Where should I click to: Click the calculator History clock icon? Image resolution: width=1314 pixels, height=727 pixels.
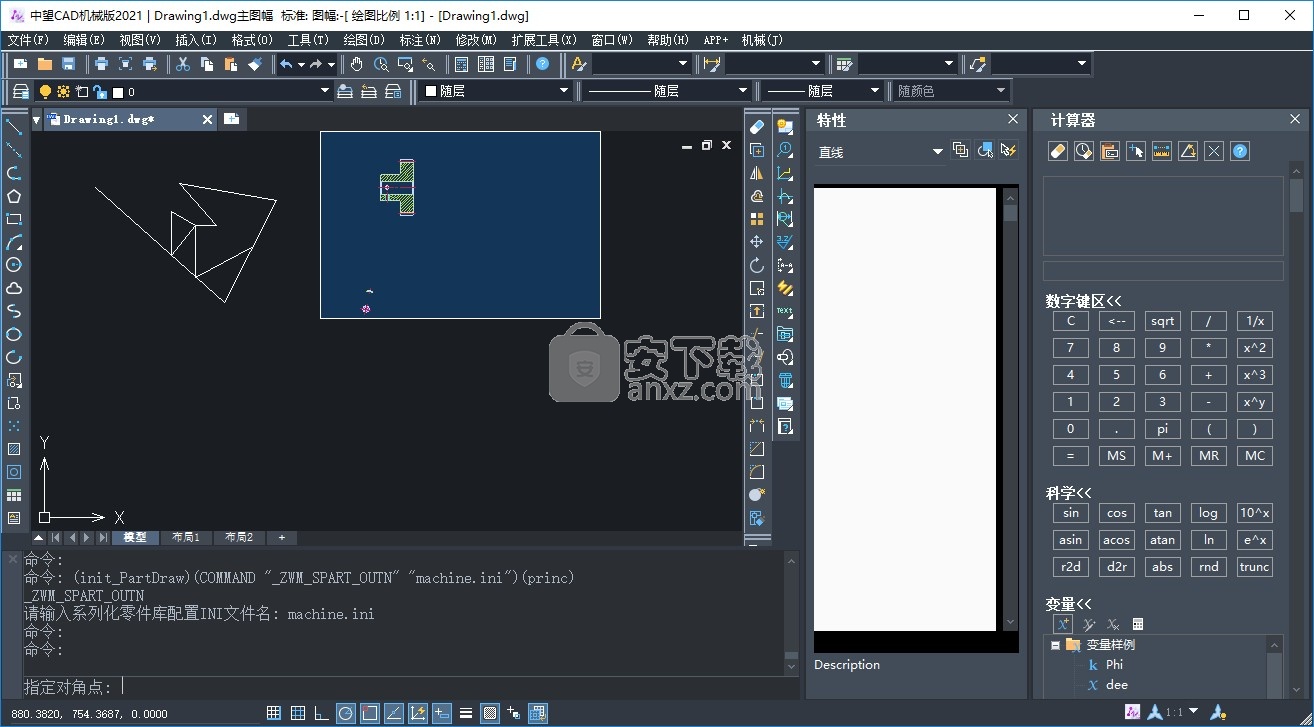[x=1083, y=151]
